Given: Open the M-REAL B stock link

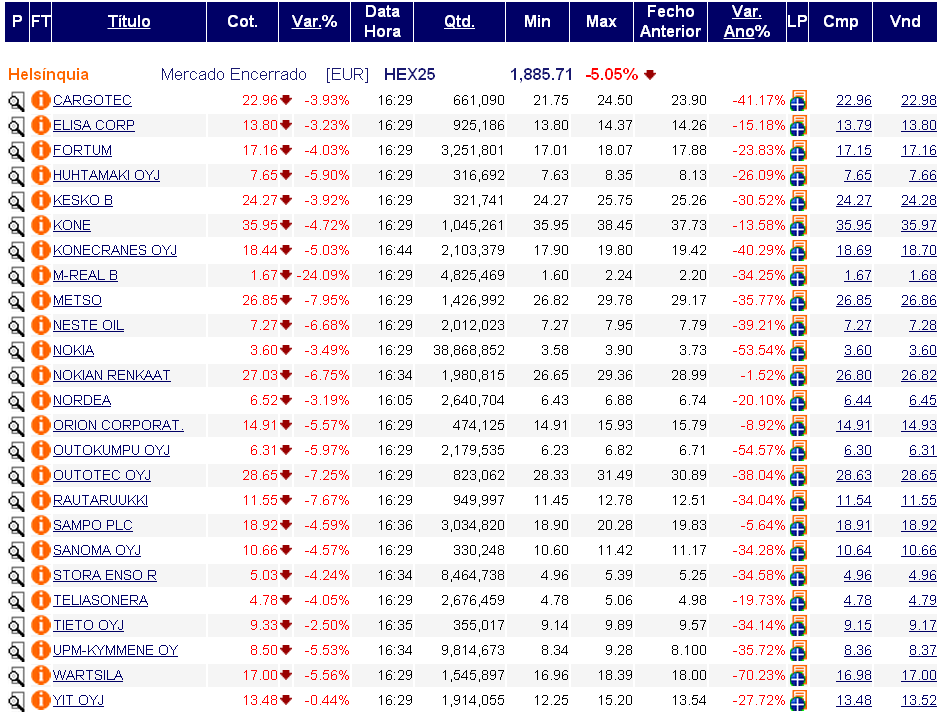Looking at the screenshot, I should [85, 275].
